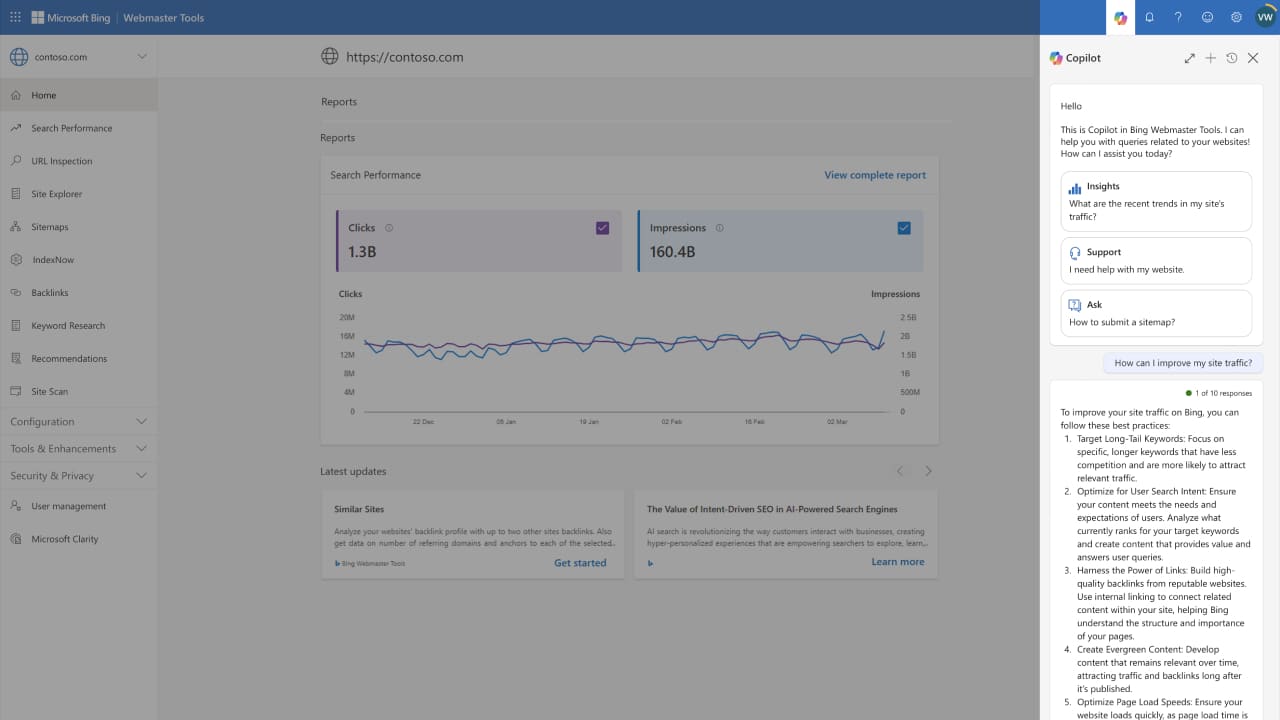Viewport: 1280px width, 720px height.
Task: Open the settings gear in header
Action: 1236,17
